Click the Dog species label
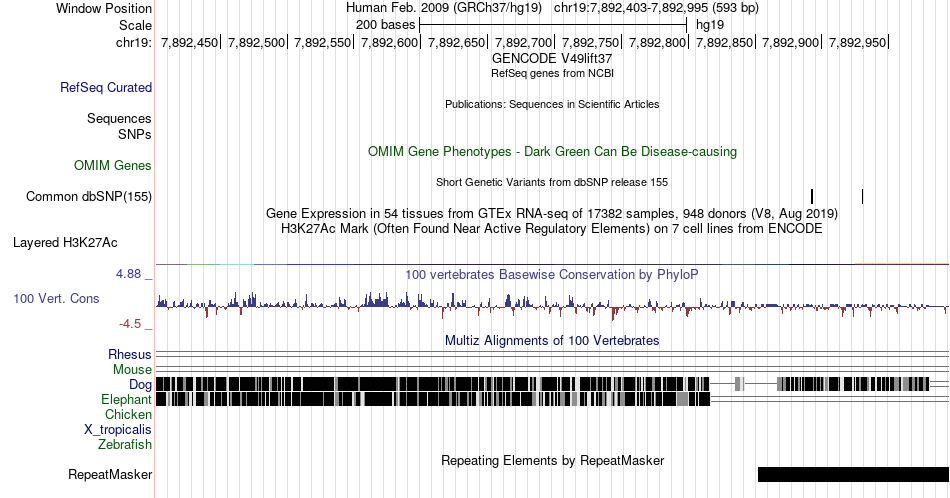950x498 pixels. click(x=140, y=385)
